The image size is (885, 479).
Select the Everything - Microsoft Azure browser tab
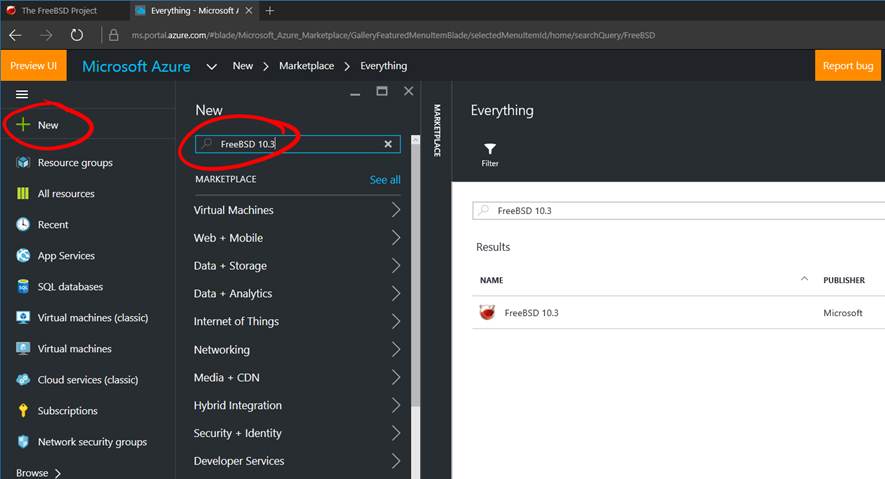195,11
